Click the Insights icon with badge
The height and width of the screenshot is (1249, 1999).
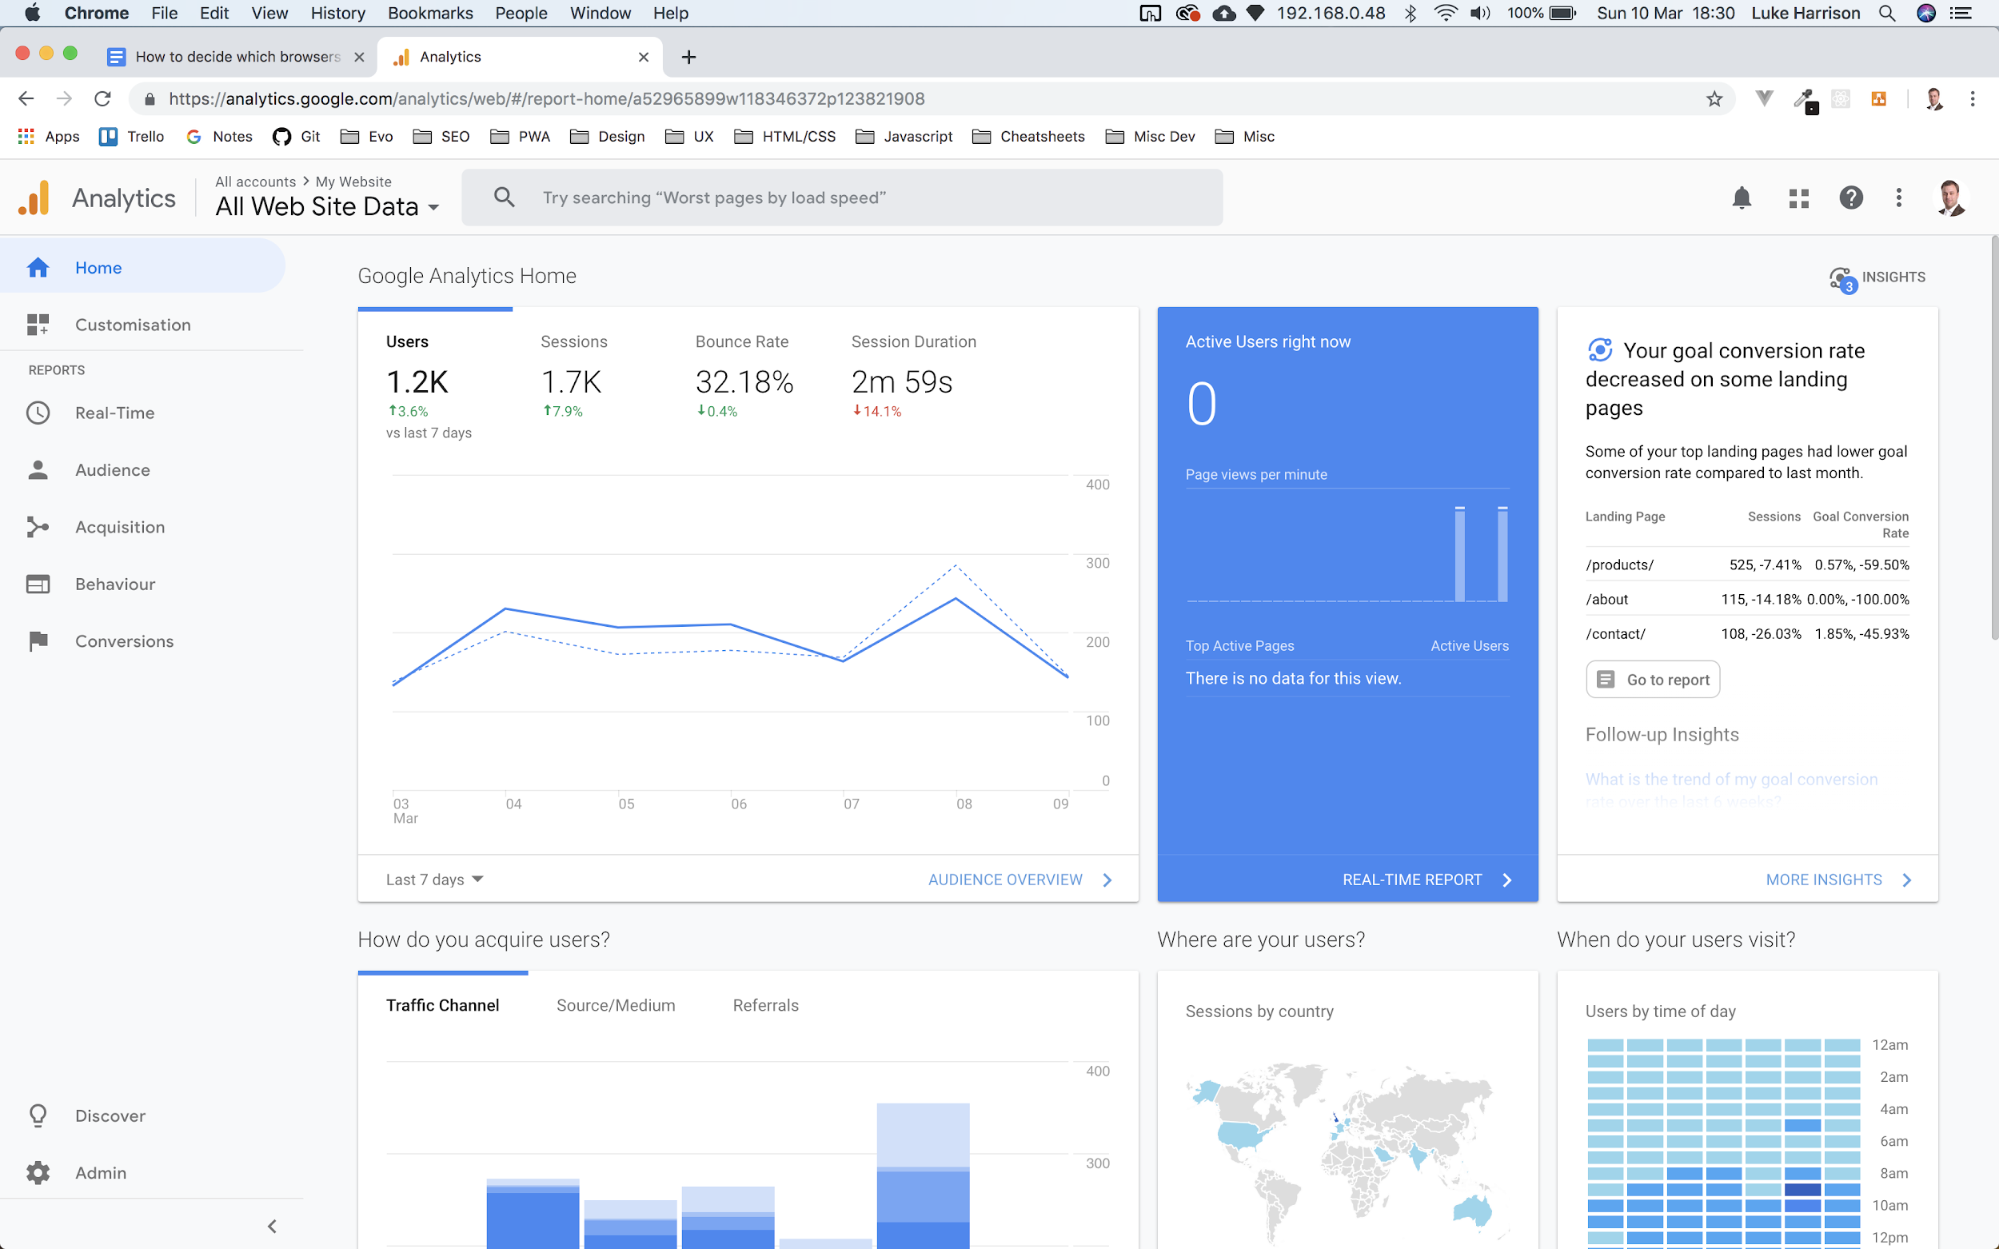pyautogui.click(x=1842, y=279)
